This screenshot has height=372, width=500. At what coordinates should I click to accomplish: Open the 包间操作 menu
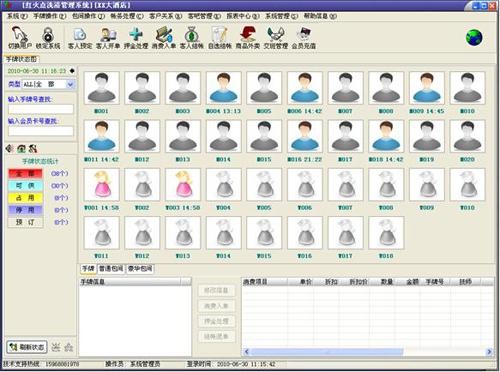tap(88, 16)
